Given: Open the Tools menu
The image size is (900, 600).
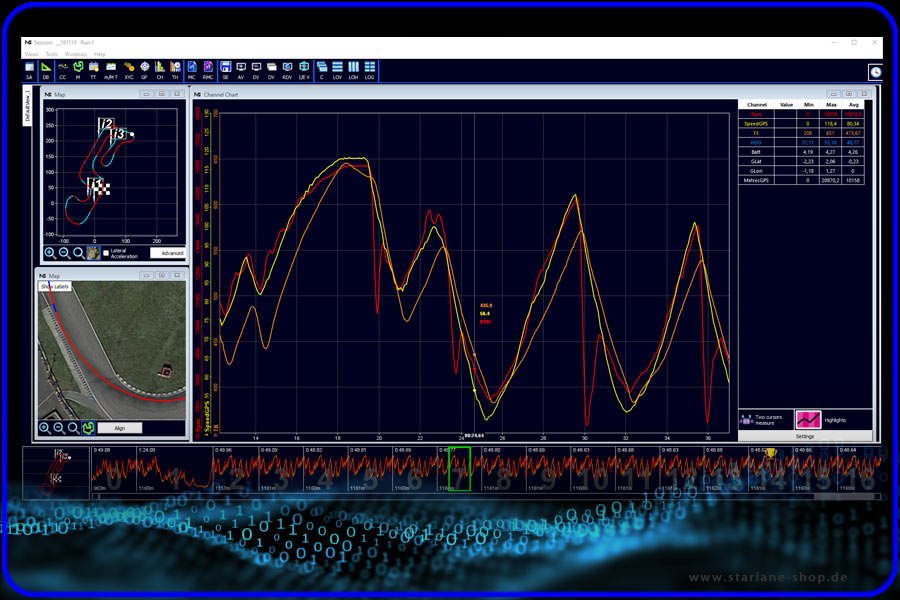Looking at the screenshot, I should pos(52,54).
